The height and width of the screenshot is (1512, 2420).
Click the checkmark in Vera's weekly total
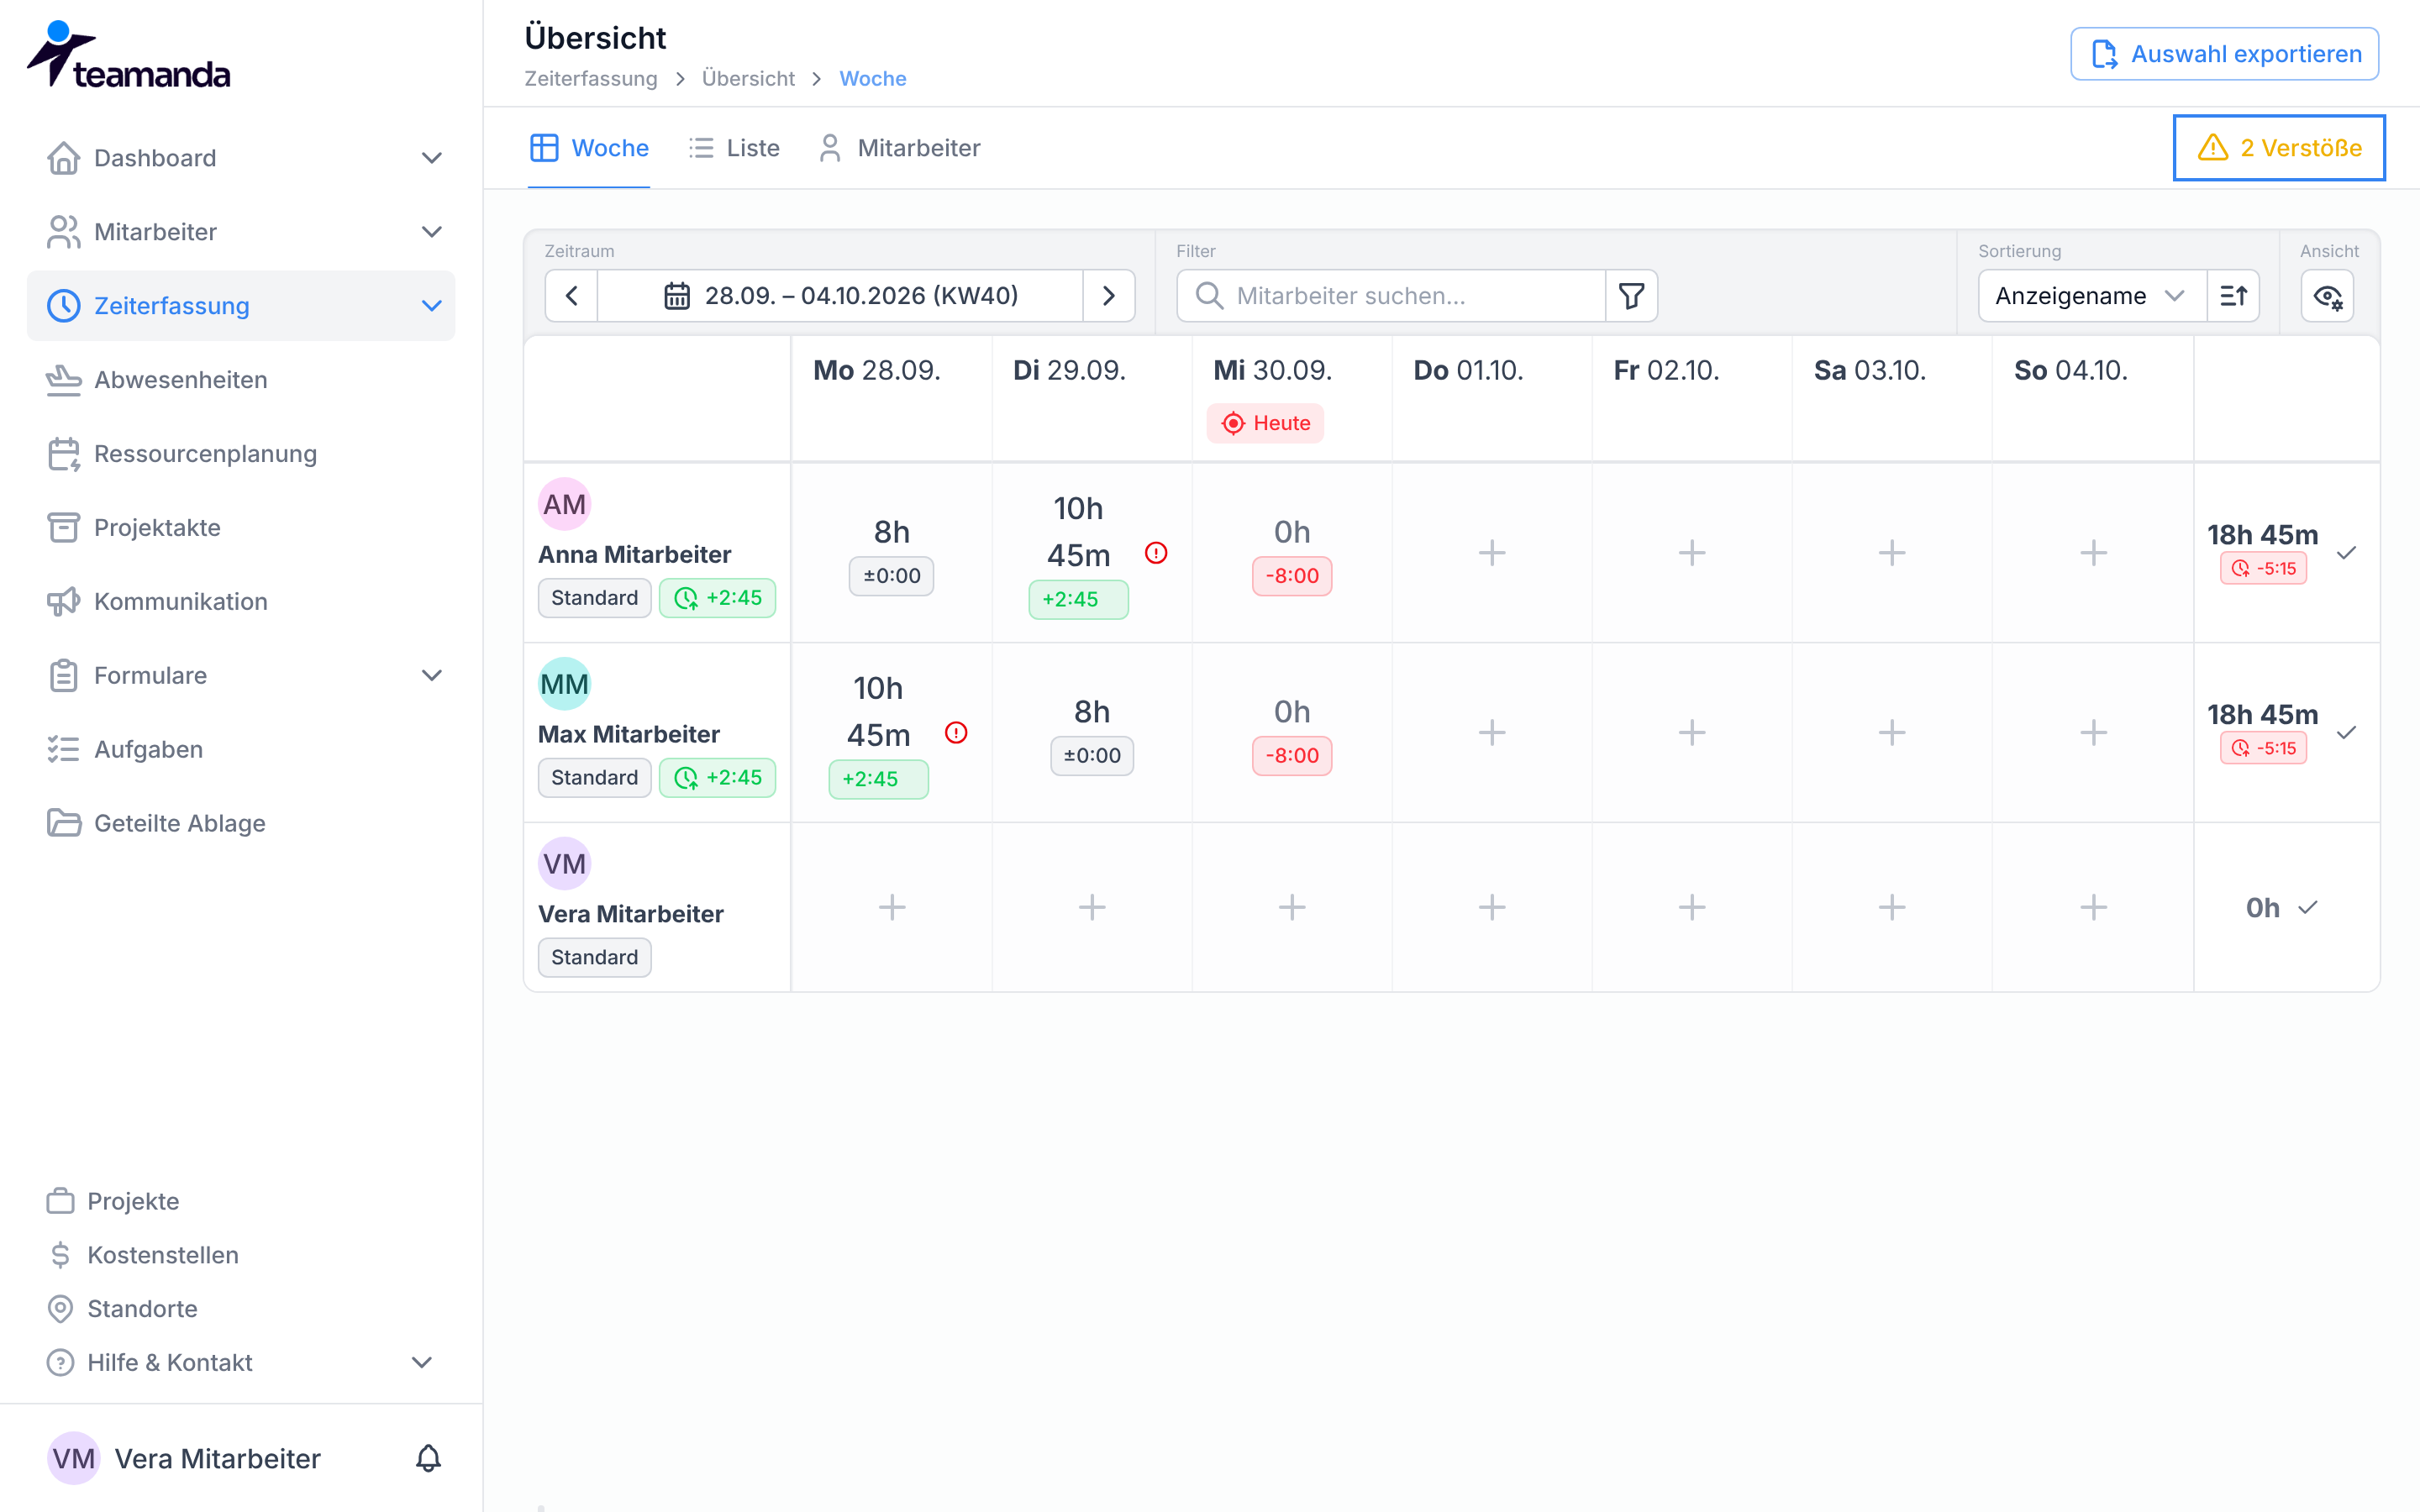(2308, 908)
